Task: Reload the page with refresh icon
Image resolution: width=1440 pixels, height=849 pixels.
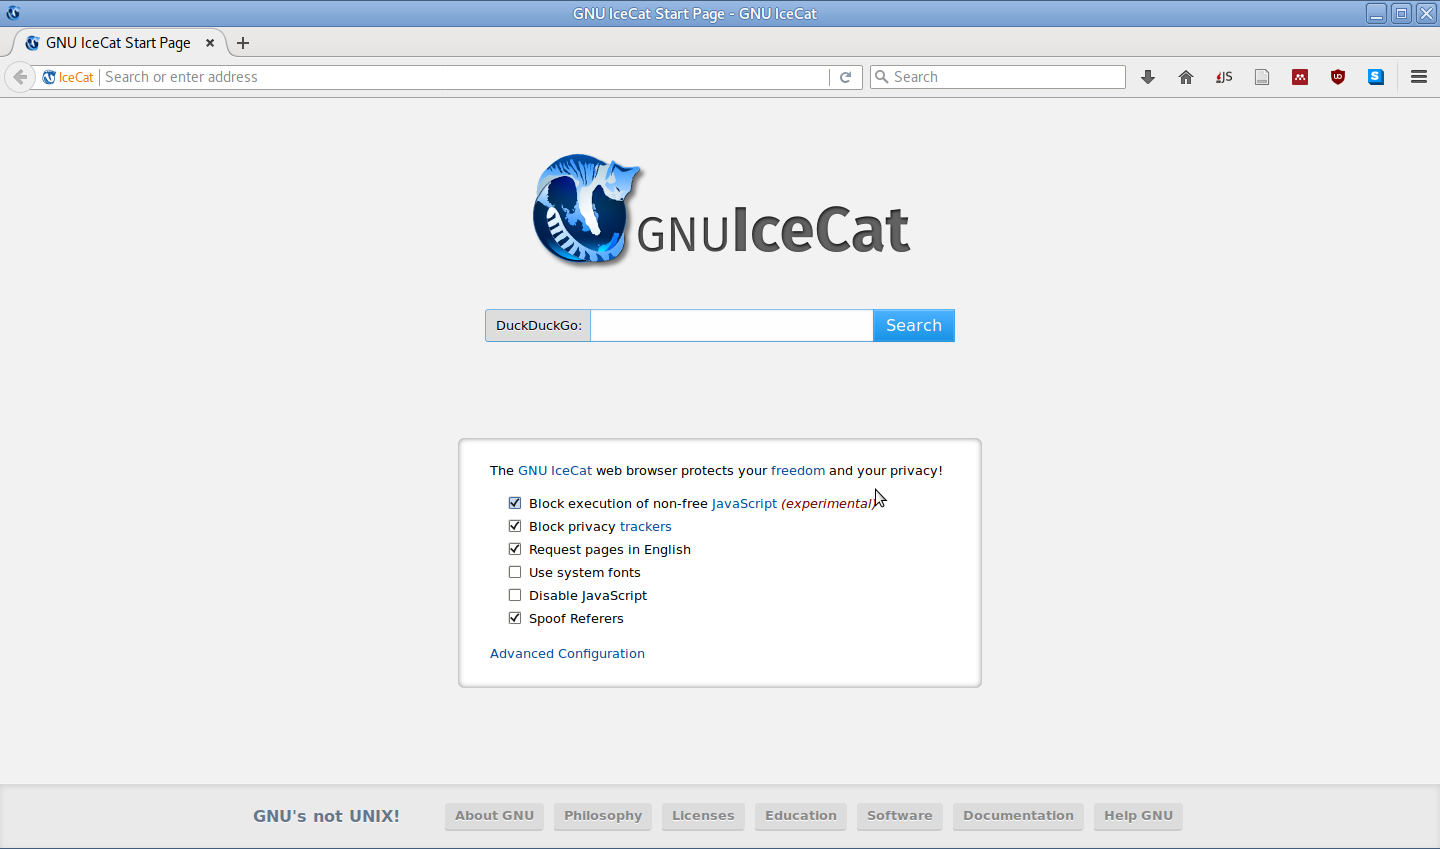Action: pyautogui.click(x=845, y=77)
